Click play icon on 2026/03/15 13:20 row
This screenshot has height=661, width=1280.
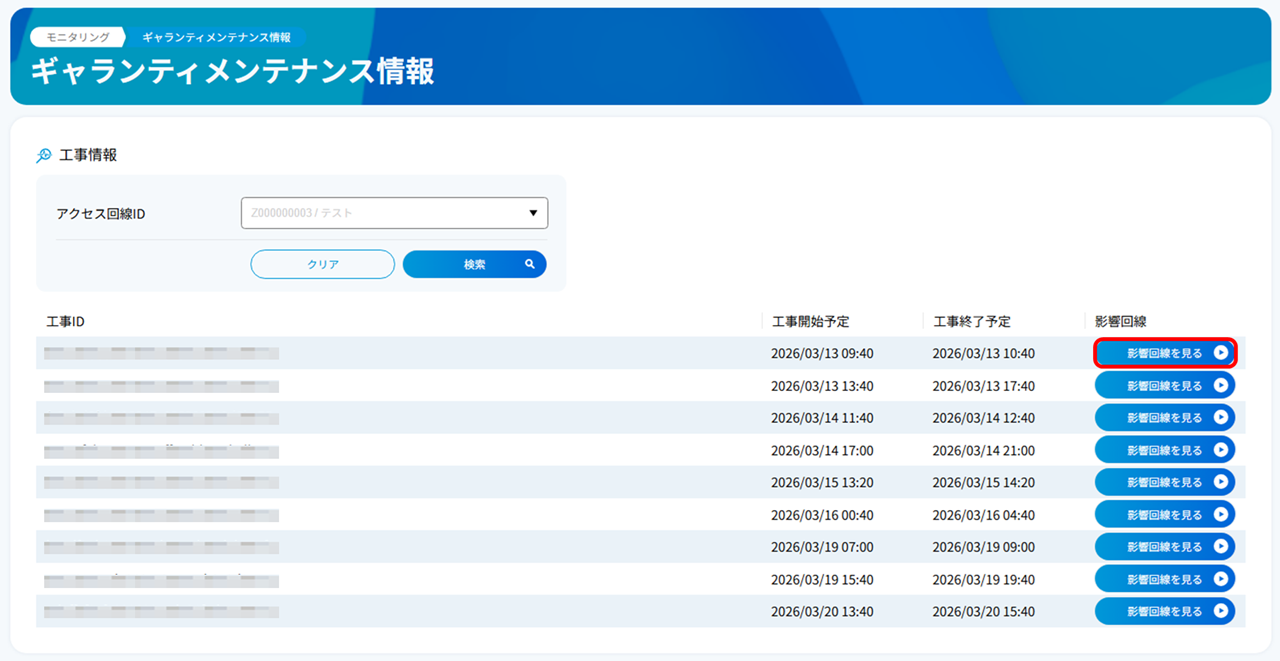[1220, 482]
